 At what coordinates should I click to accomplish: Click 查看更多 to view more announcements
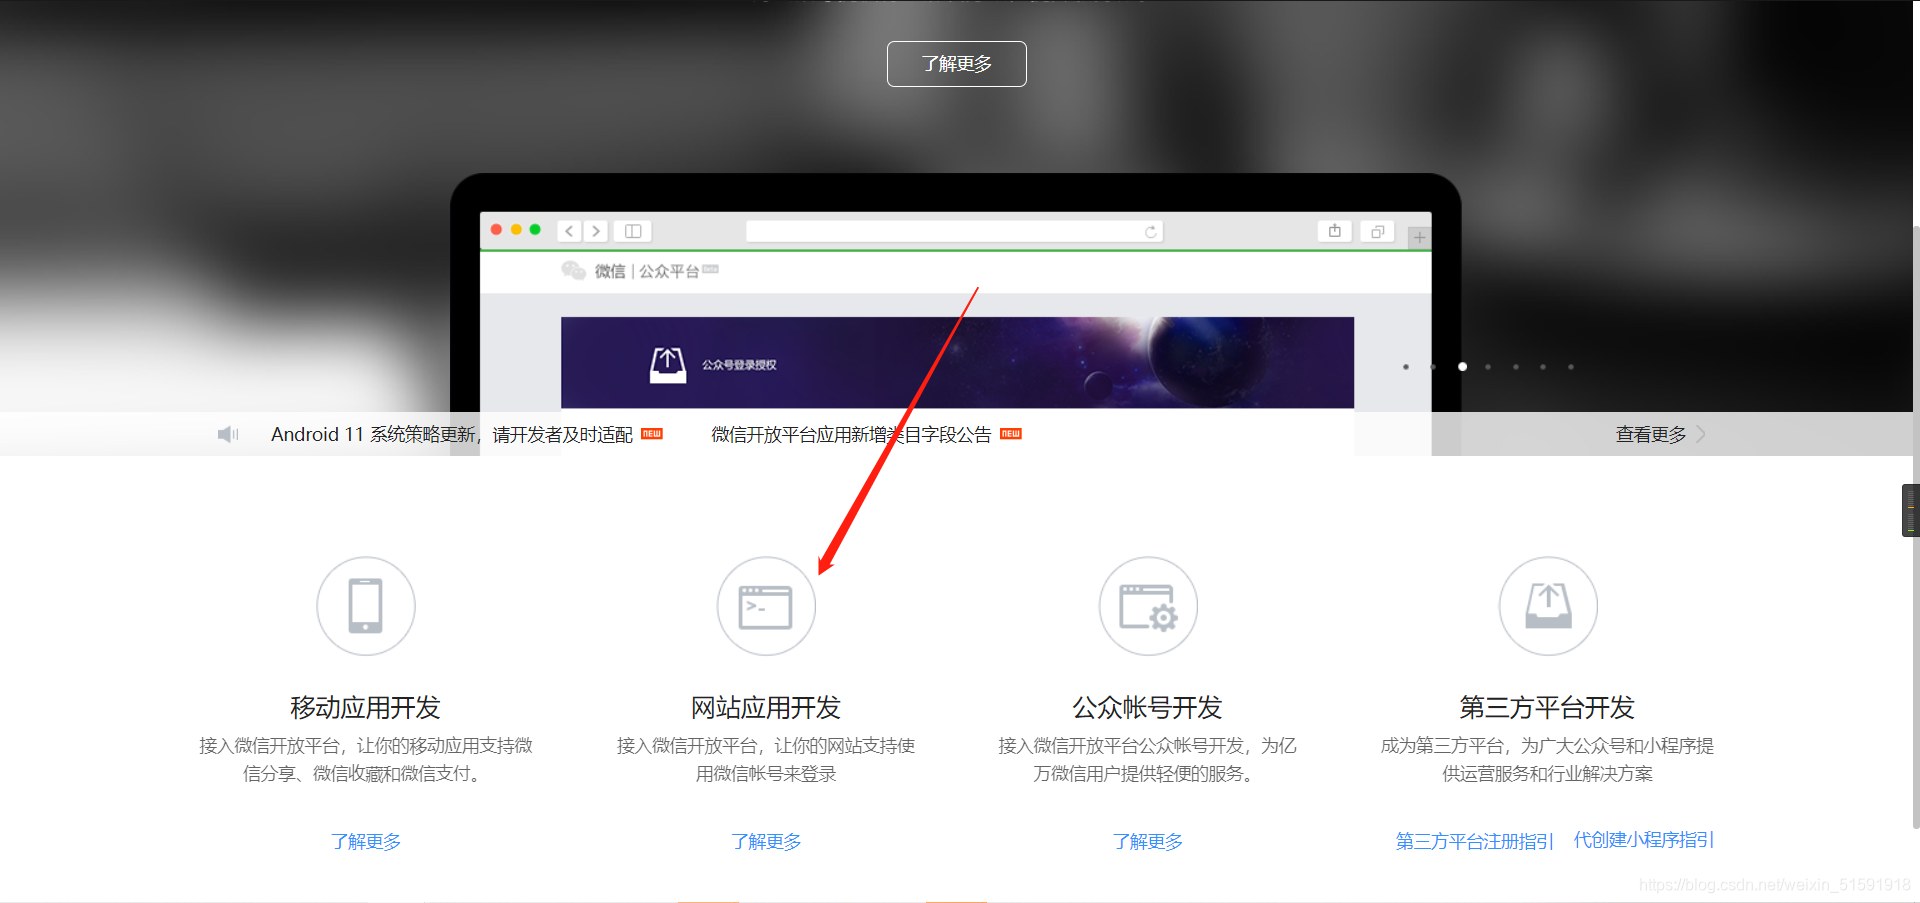pyautogui.click(x=1651, y=434)
